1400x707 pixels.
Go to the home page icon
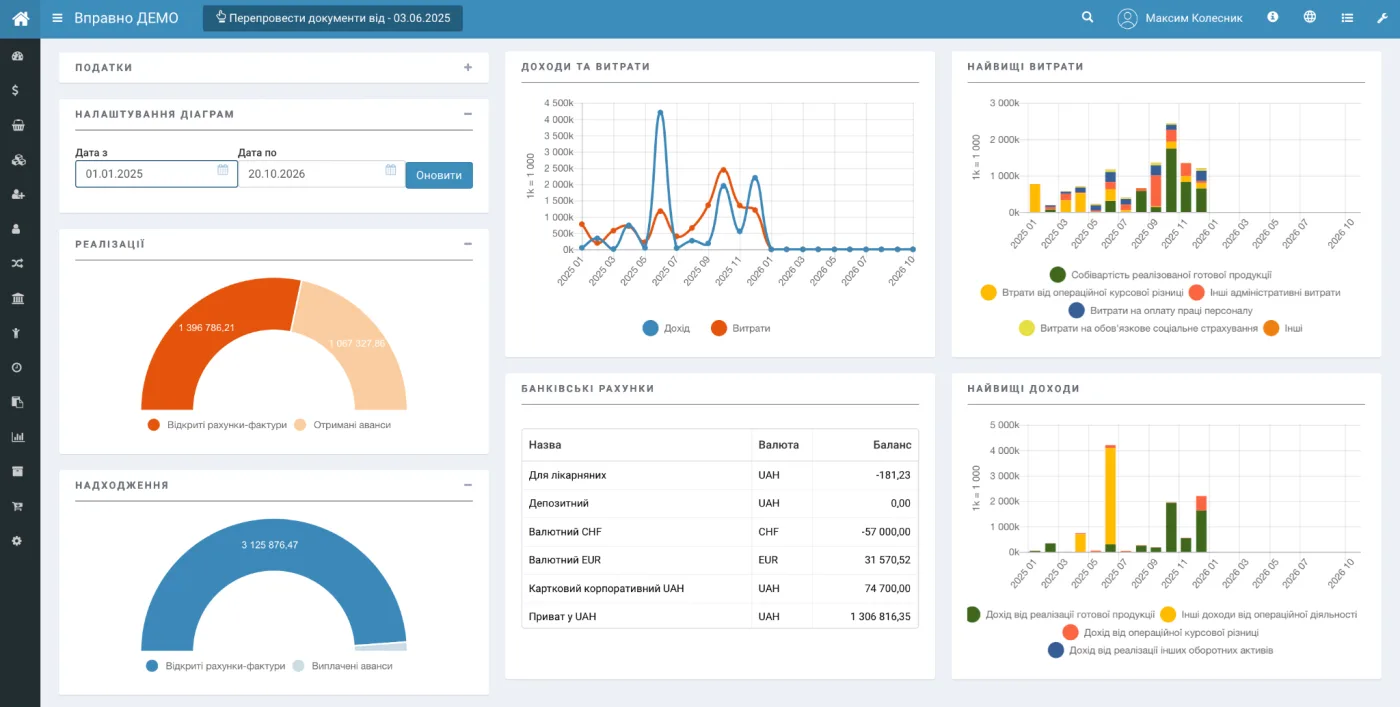20,18
